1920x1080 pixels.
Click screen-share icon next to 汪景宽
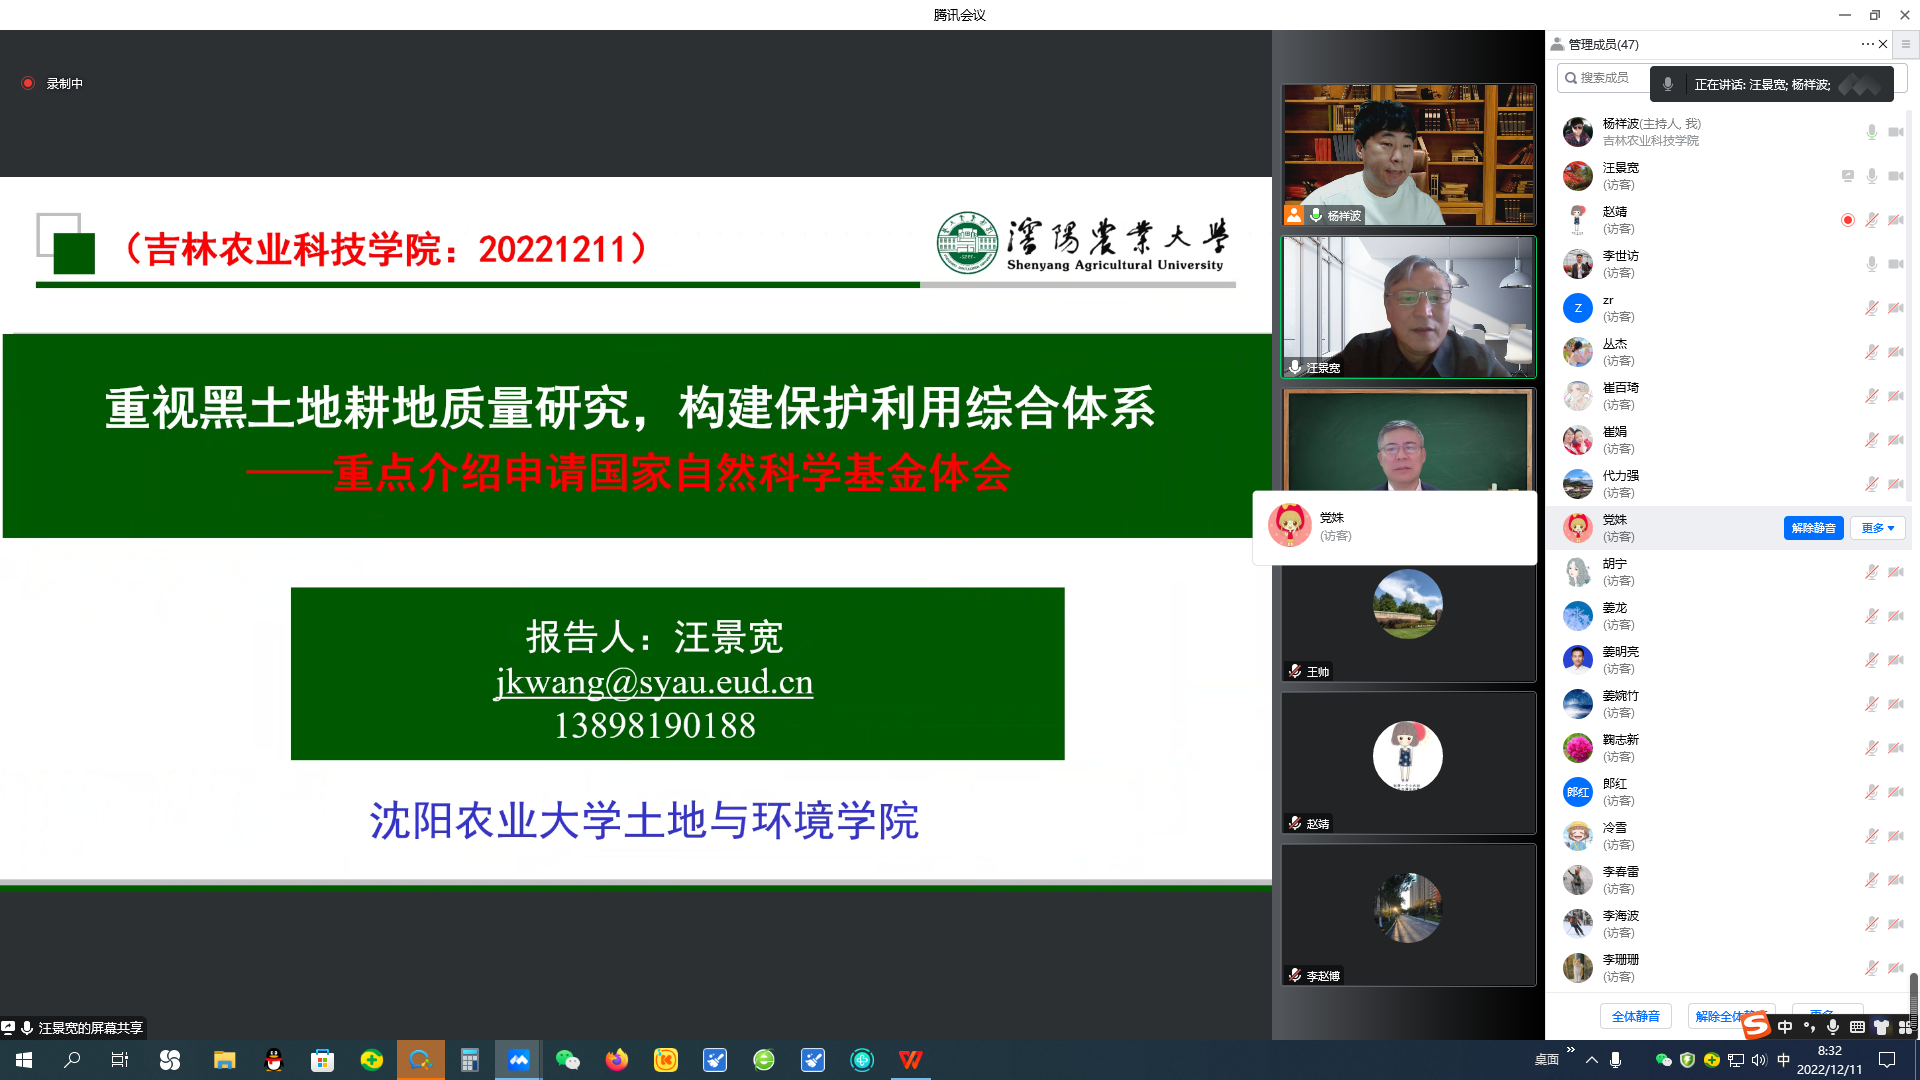pos(1847,176)
